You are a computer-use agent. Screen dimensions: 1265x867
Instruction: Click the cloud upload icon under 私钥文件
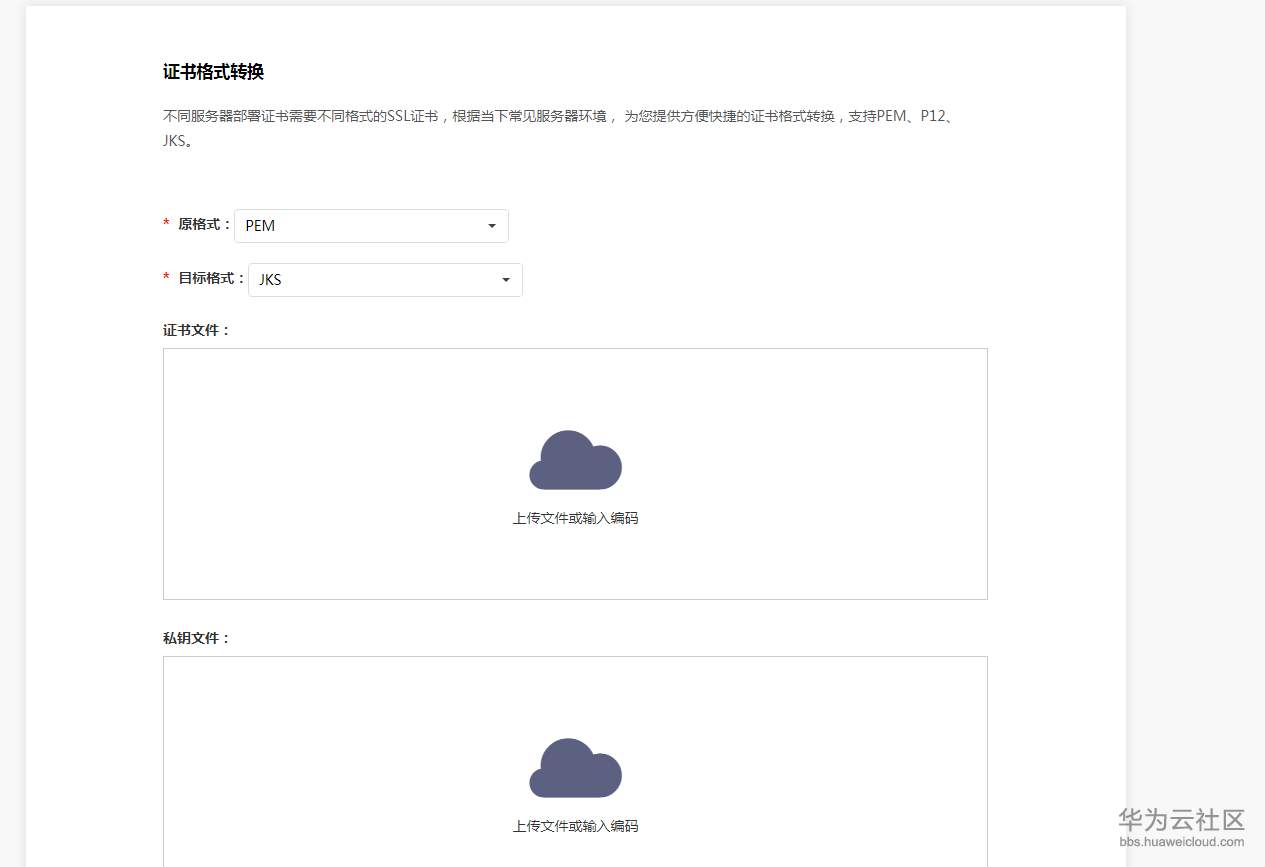(575, 768)
